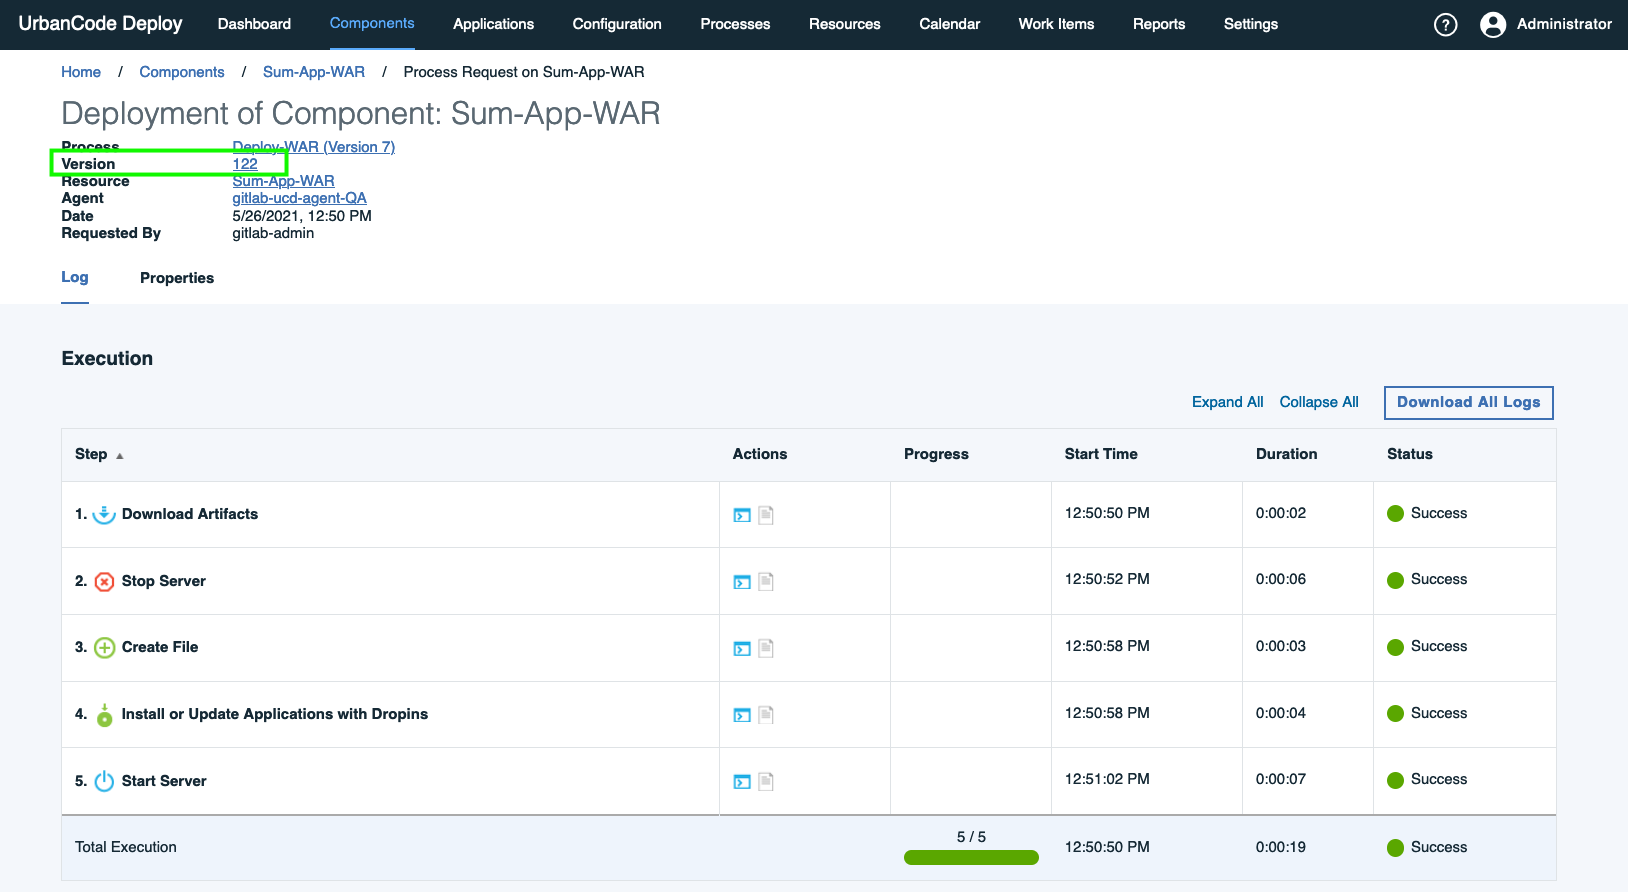Click the 0:00:07 duration cell
Viewport: 1628px width, 892px height.
pos(1281,779)
